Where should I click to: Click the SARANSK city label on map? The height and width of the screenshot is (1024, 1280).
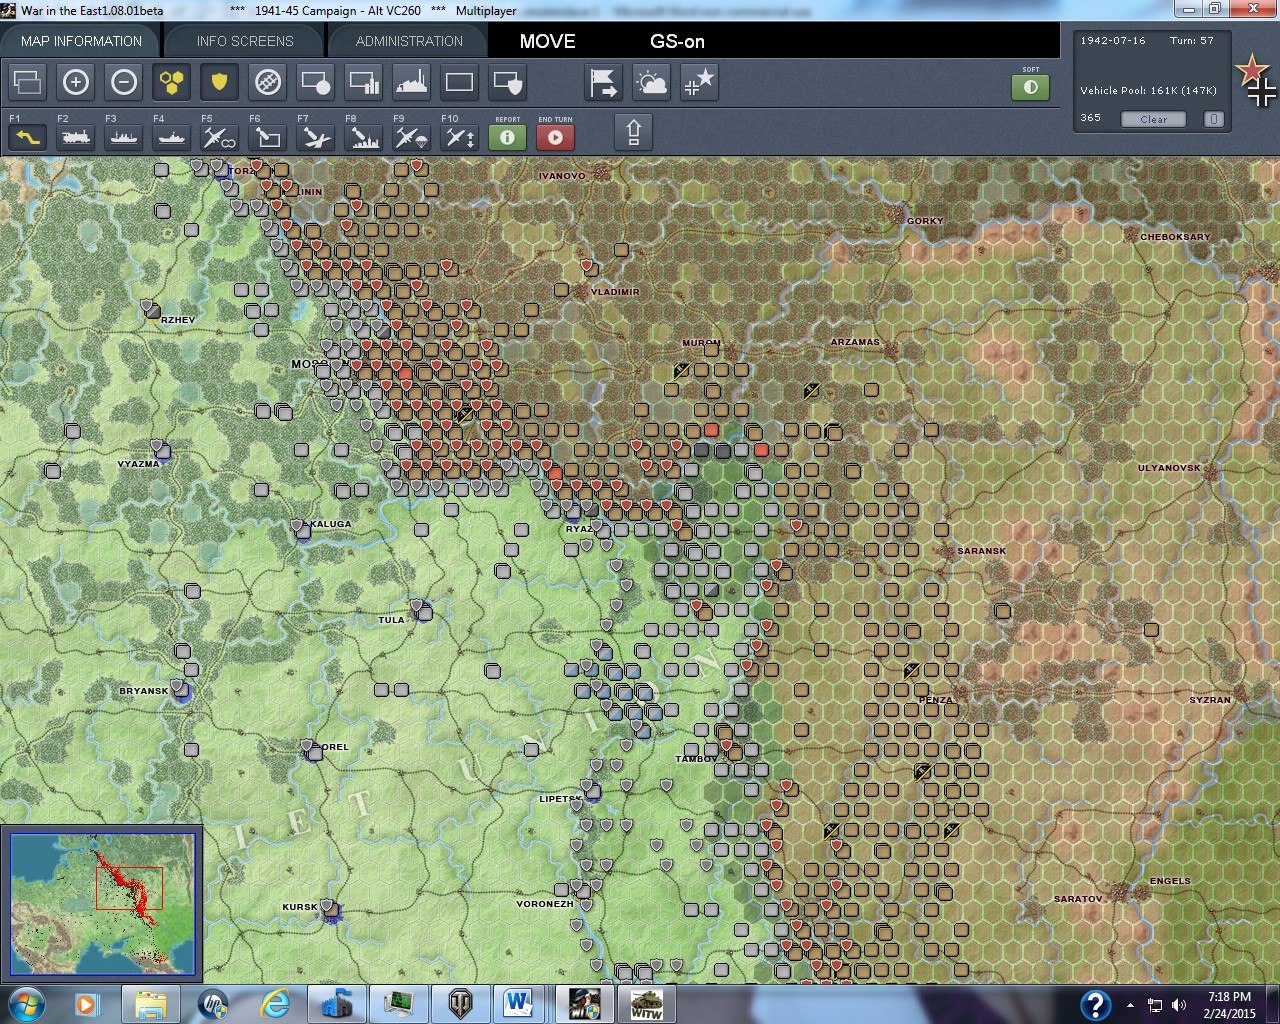point(982,551)
